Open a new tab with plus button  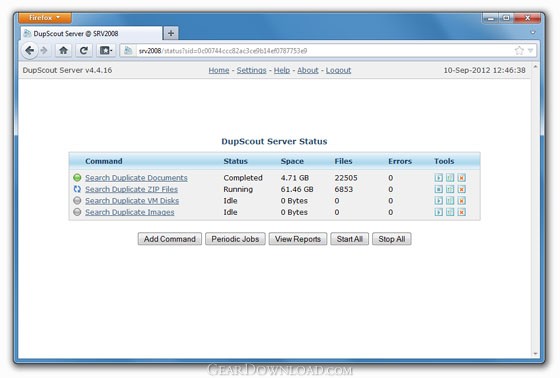171,33
